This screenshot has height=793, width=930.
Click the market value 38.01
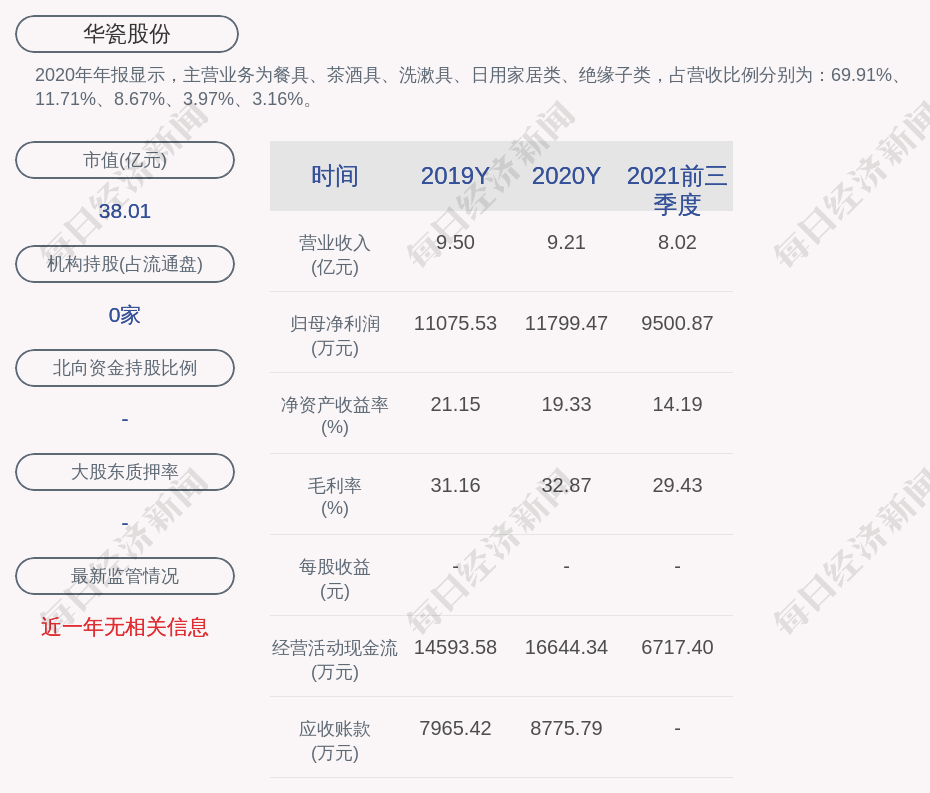(125, 211)
